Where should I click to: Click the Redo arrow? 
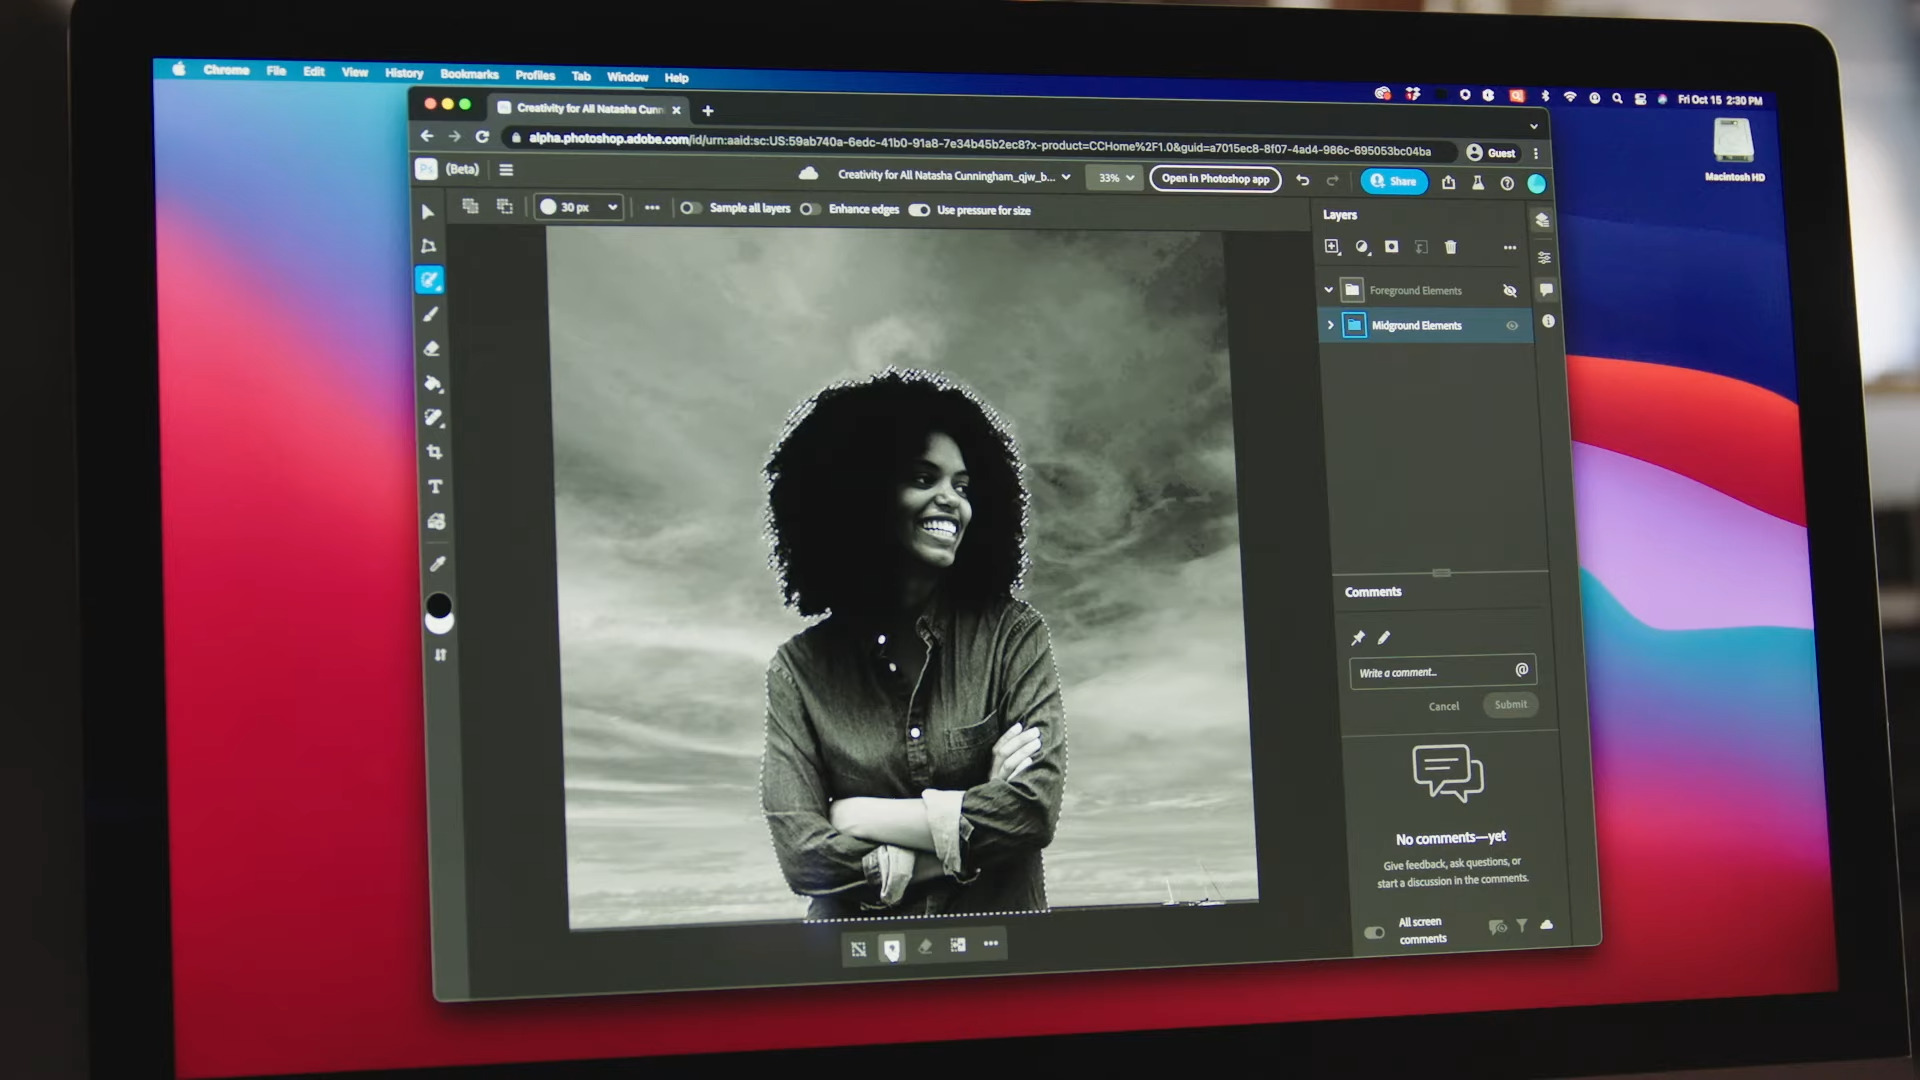click(x=1332, y=181)
